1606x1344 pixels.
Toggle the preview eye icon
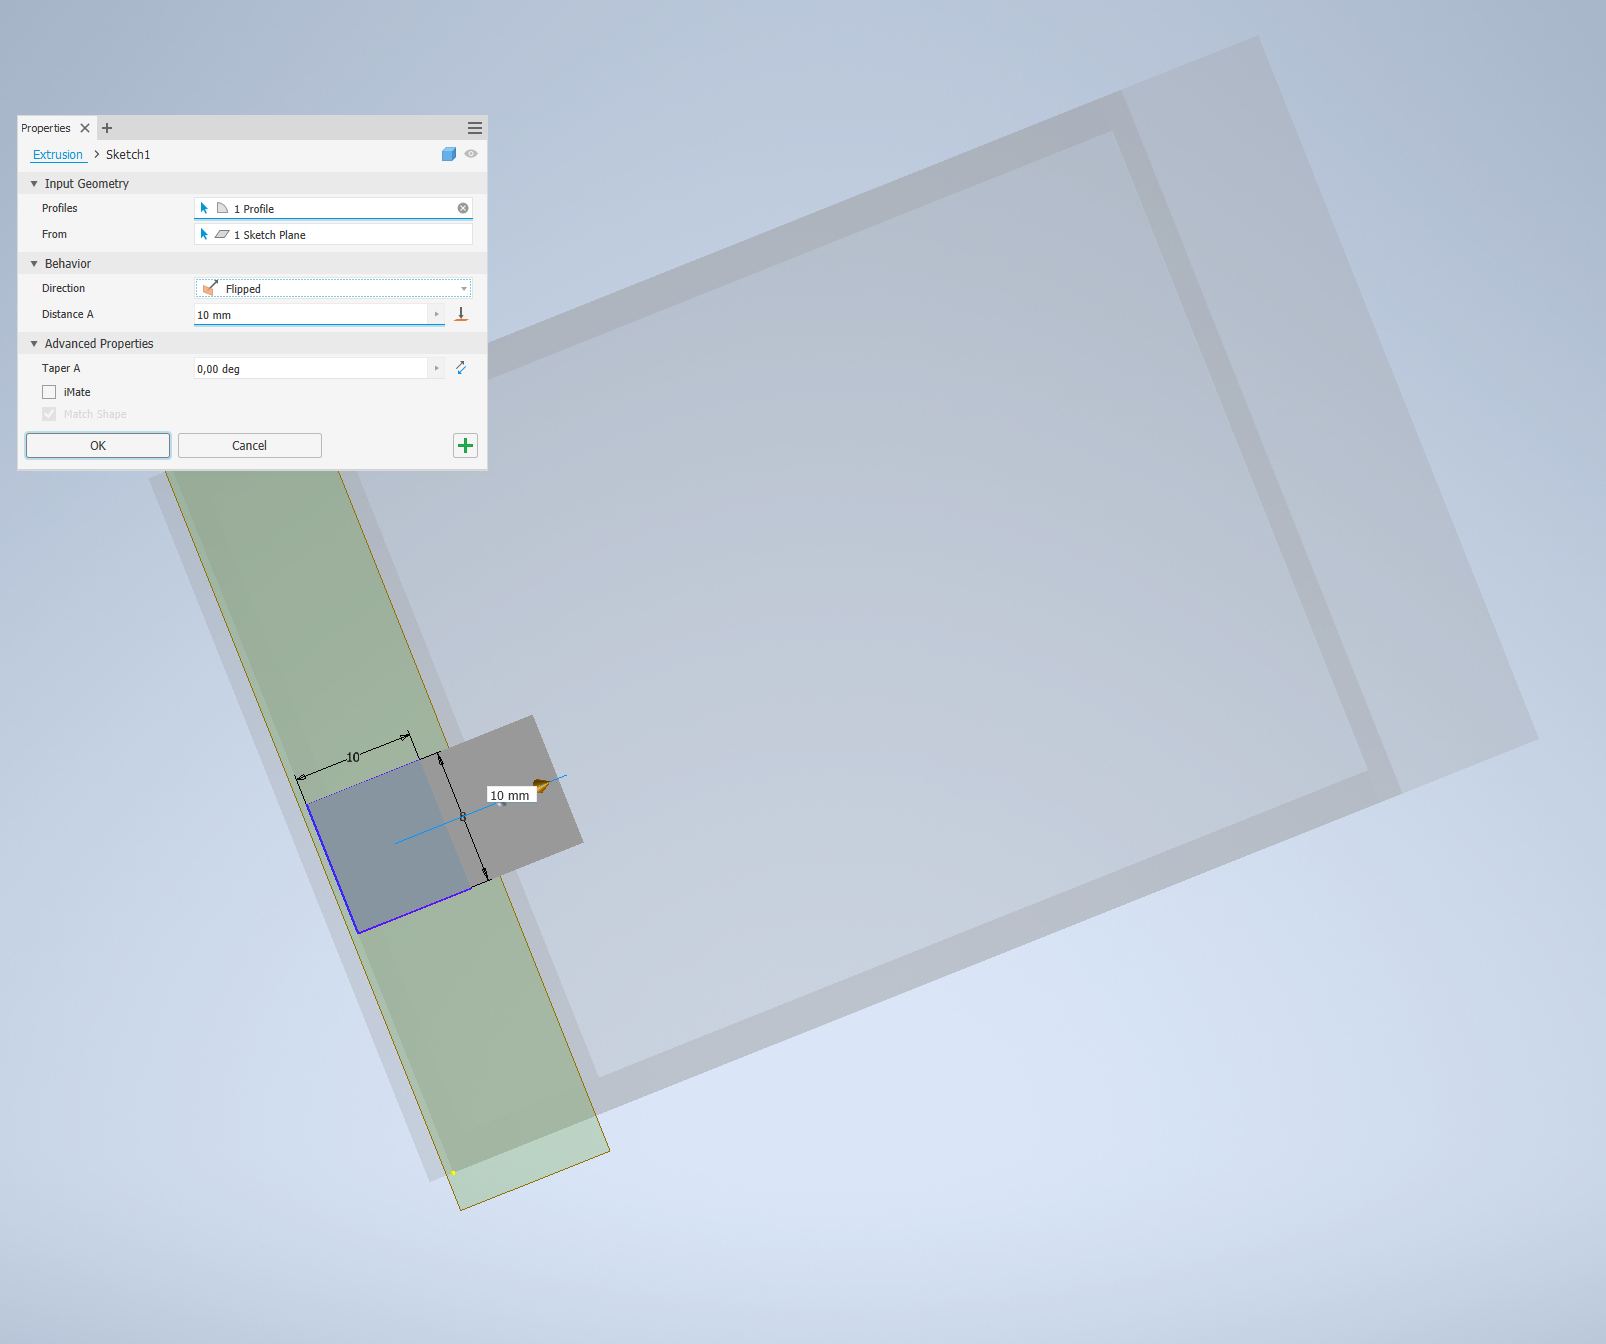click(470, 154)
